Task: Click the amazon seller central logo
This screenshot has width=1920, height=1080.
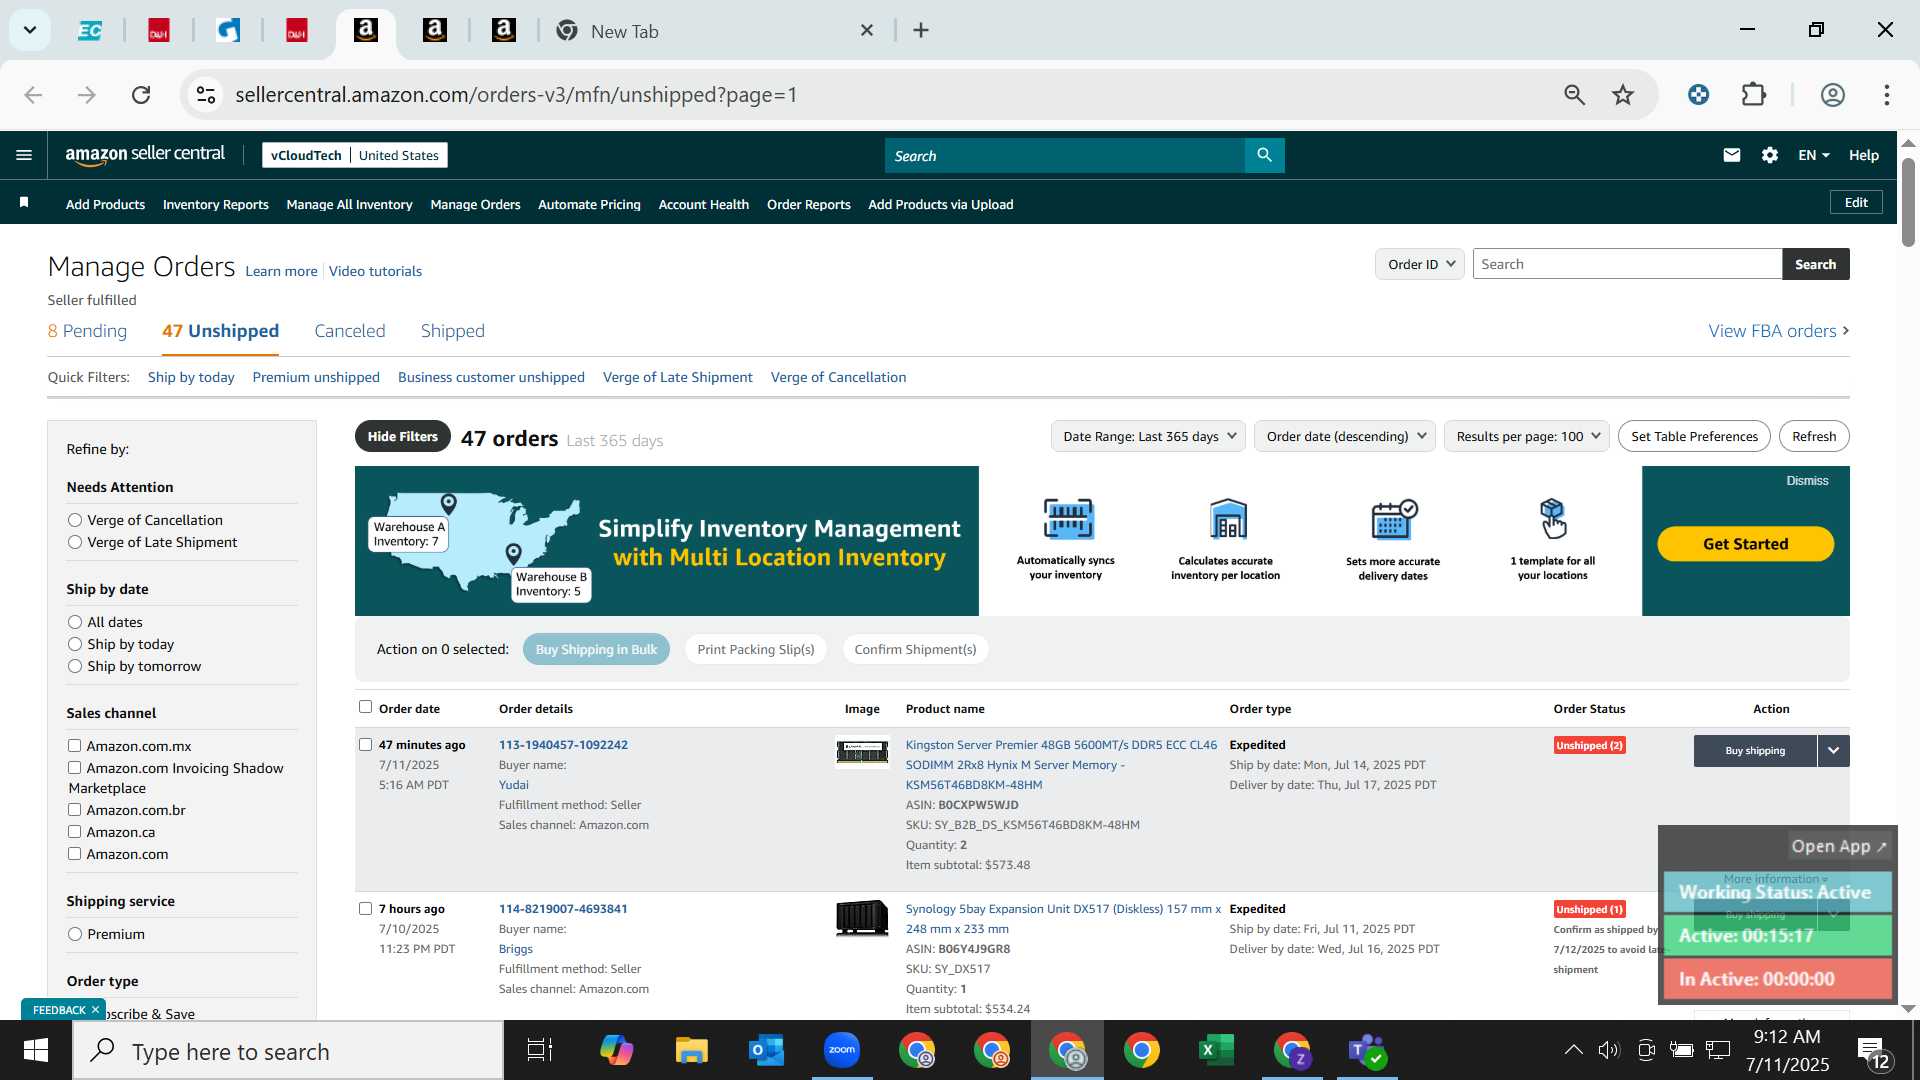Action: [x=145, y=154]
